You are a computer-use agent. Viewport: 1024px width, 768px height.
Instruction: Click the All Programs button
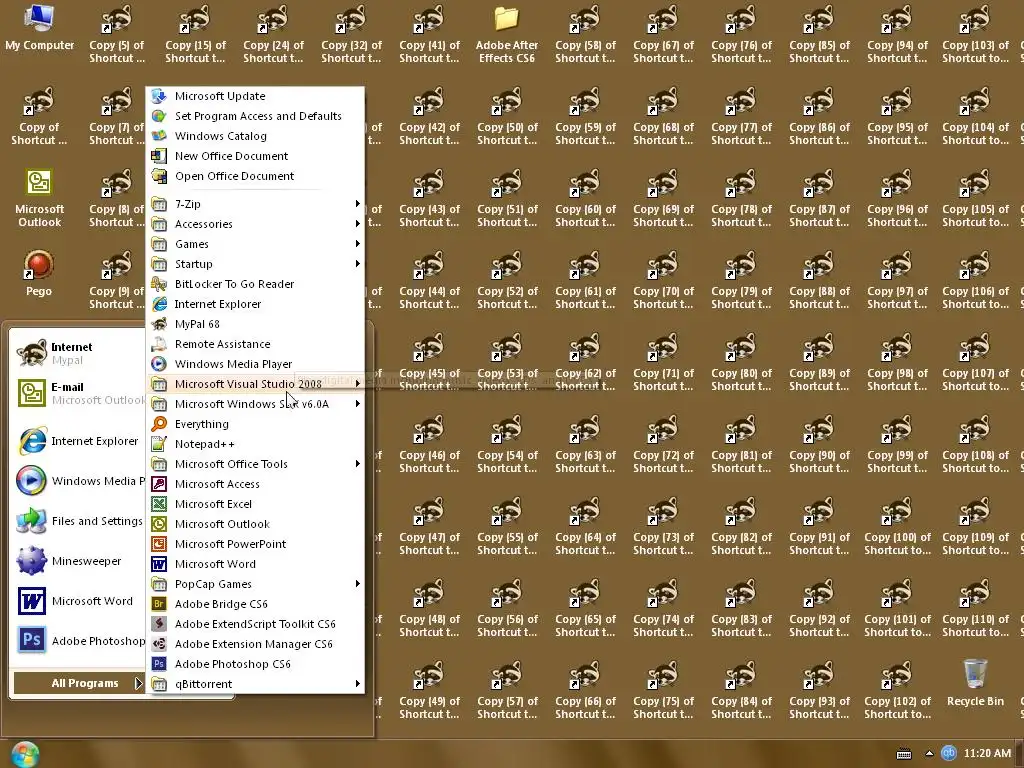click(78, 683)
